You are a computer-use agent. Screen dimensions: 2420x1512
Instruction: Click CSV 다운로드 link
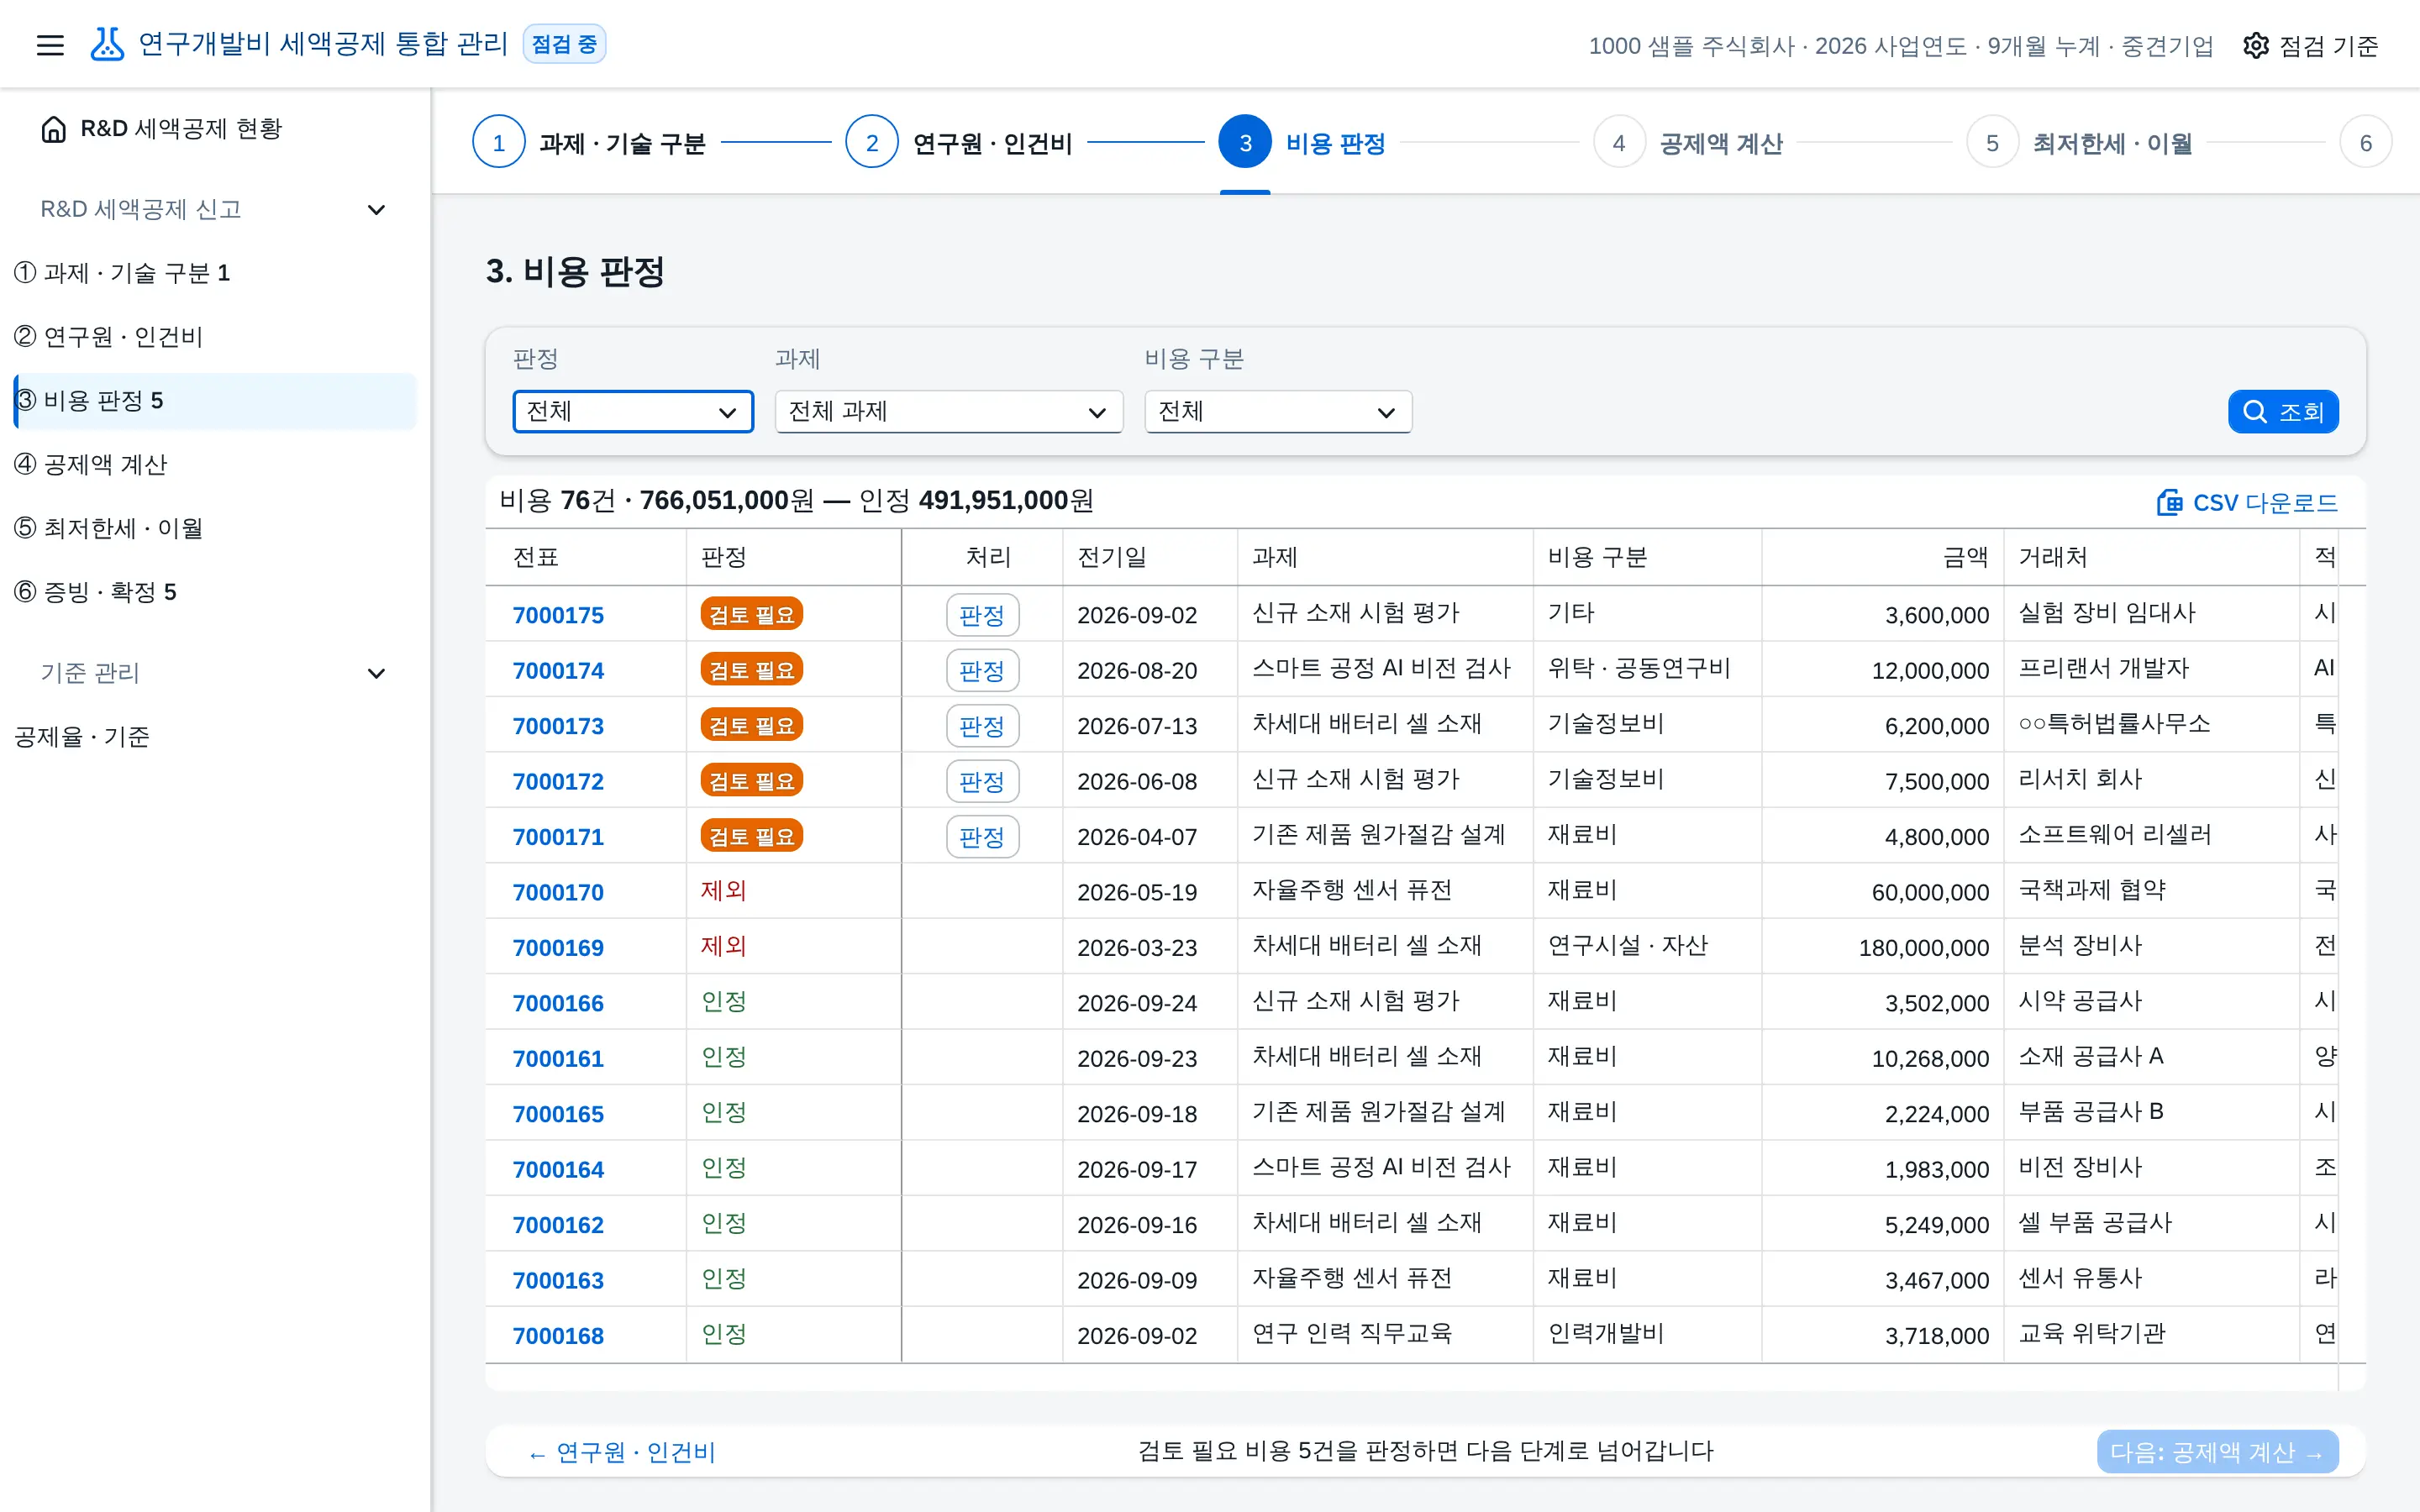[x=2247, y=502]
